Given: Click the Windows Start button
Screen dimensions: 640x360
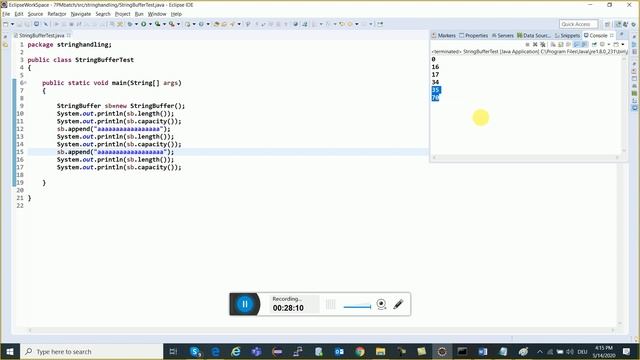Looking at the screenshot, I should [x=10, y=351].
